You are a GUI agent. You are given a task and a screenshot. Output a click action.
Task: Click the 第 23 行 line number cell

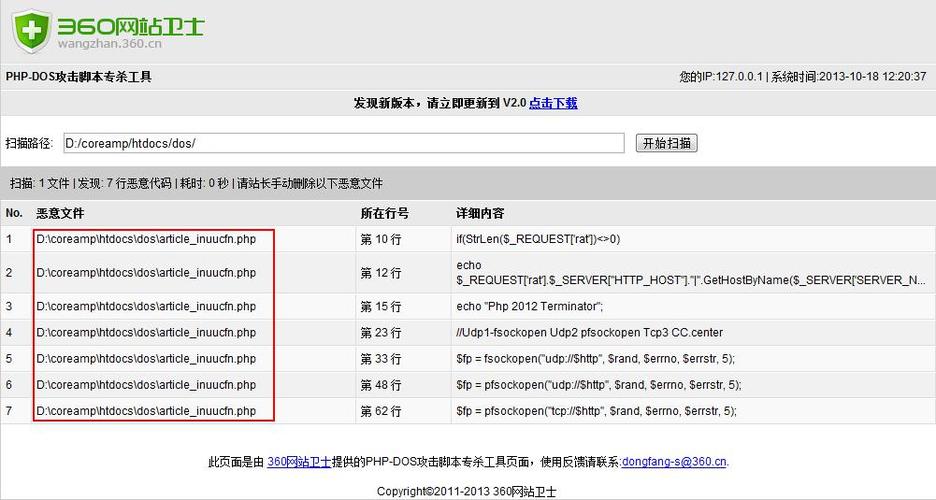tap(381, 332)
